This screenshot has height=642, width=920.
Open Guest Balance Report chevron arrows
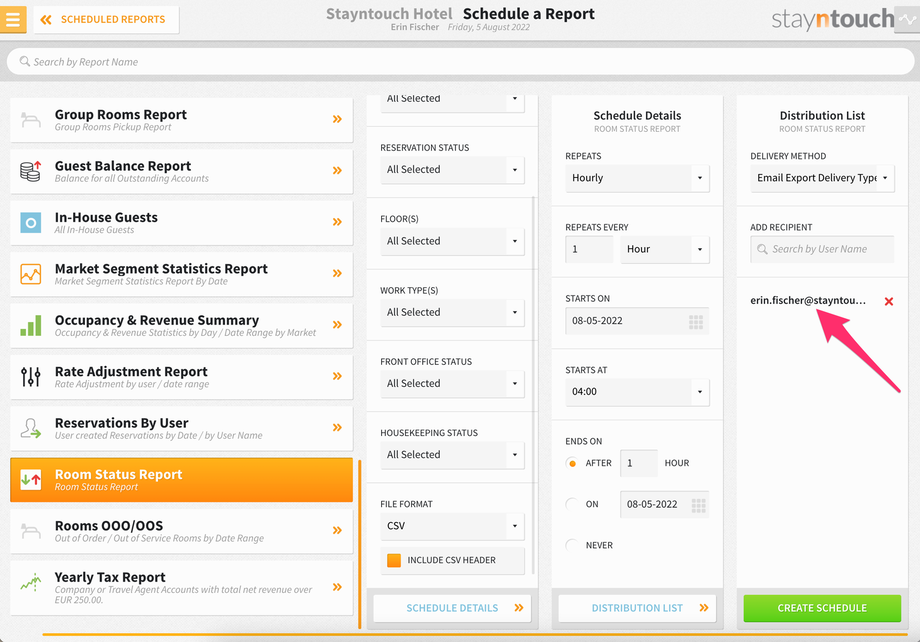(337, 171)
